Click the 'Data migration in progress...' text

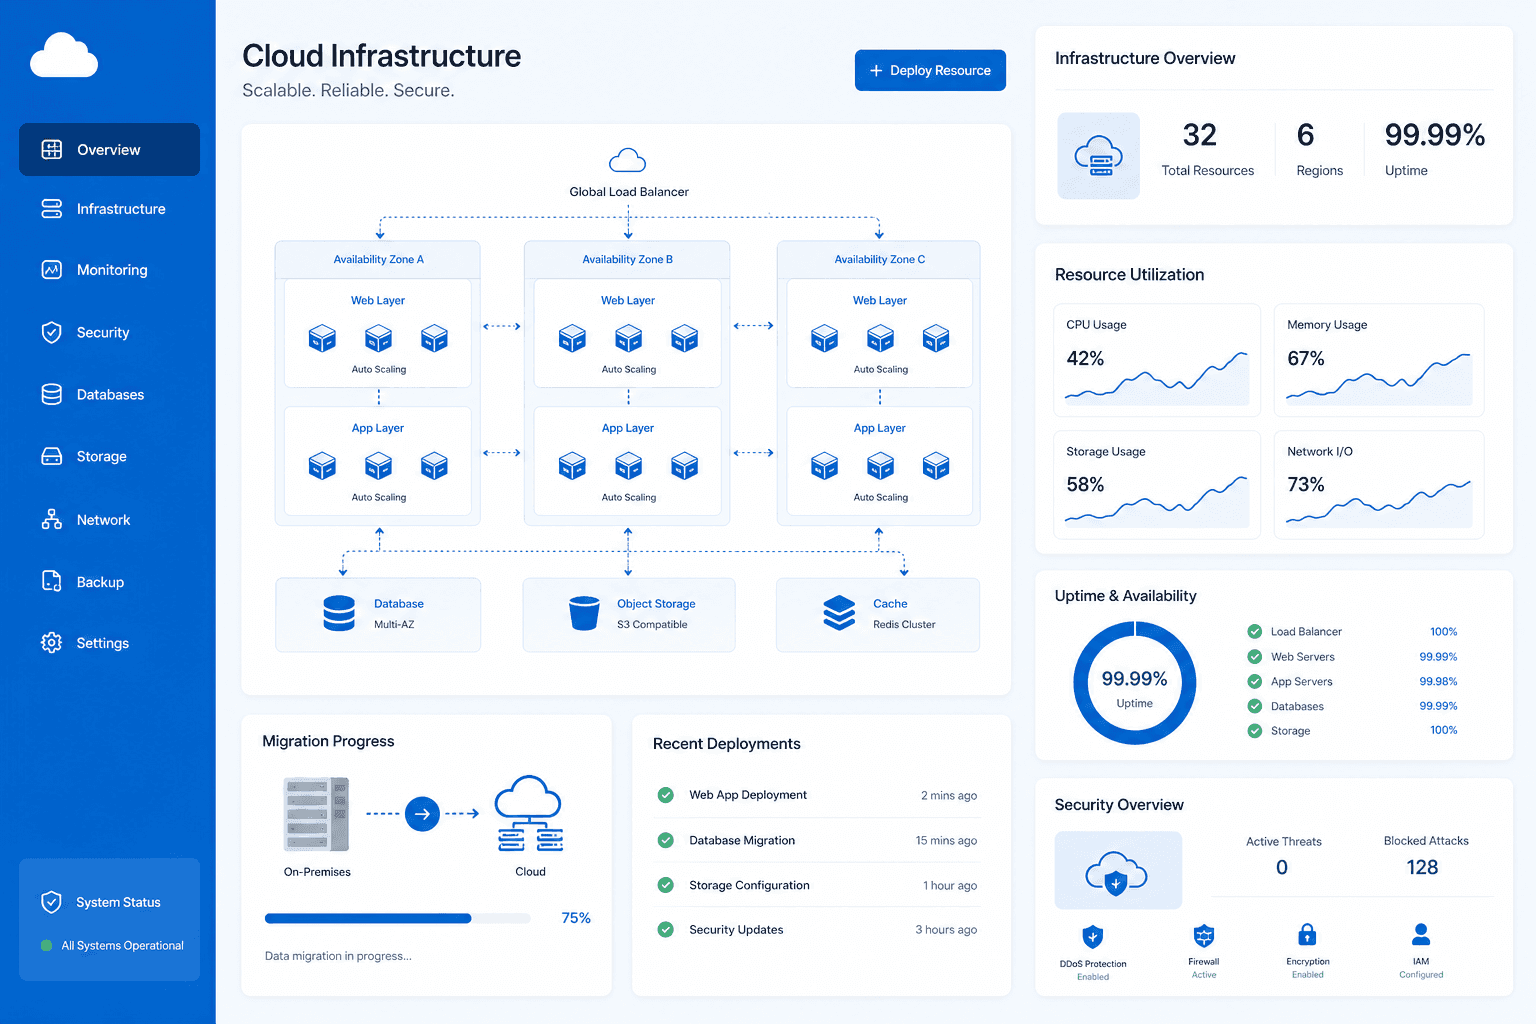coord(338,956)
